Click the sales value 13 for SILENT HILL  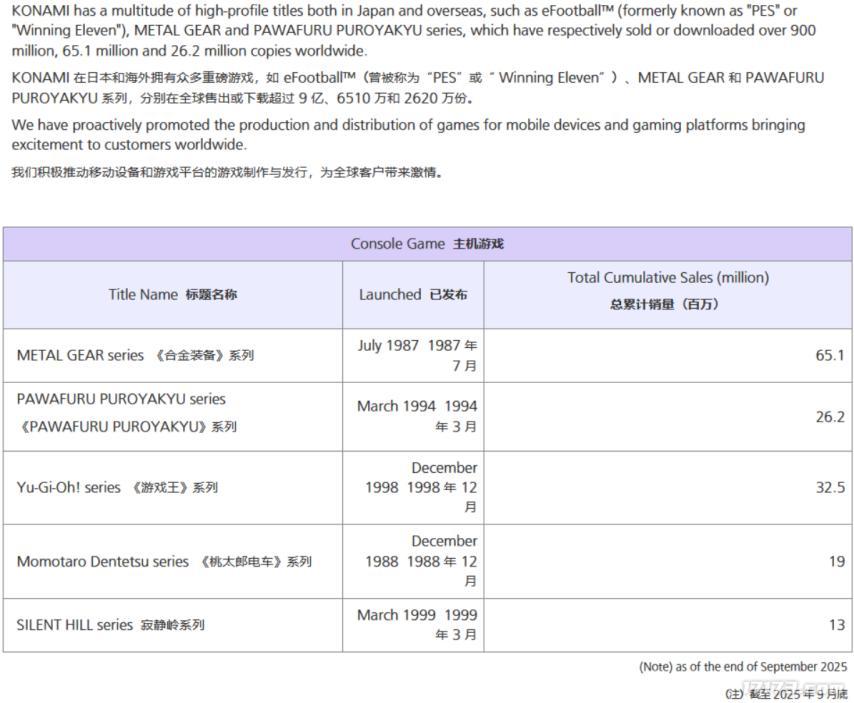click(836, 625)
